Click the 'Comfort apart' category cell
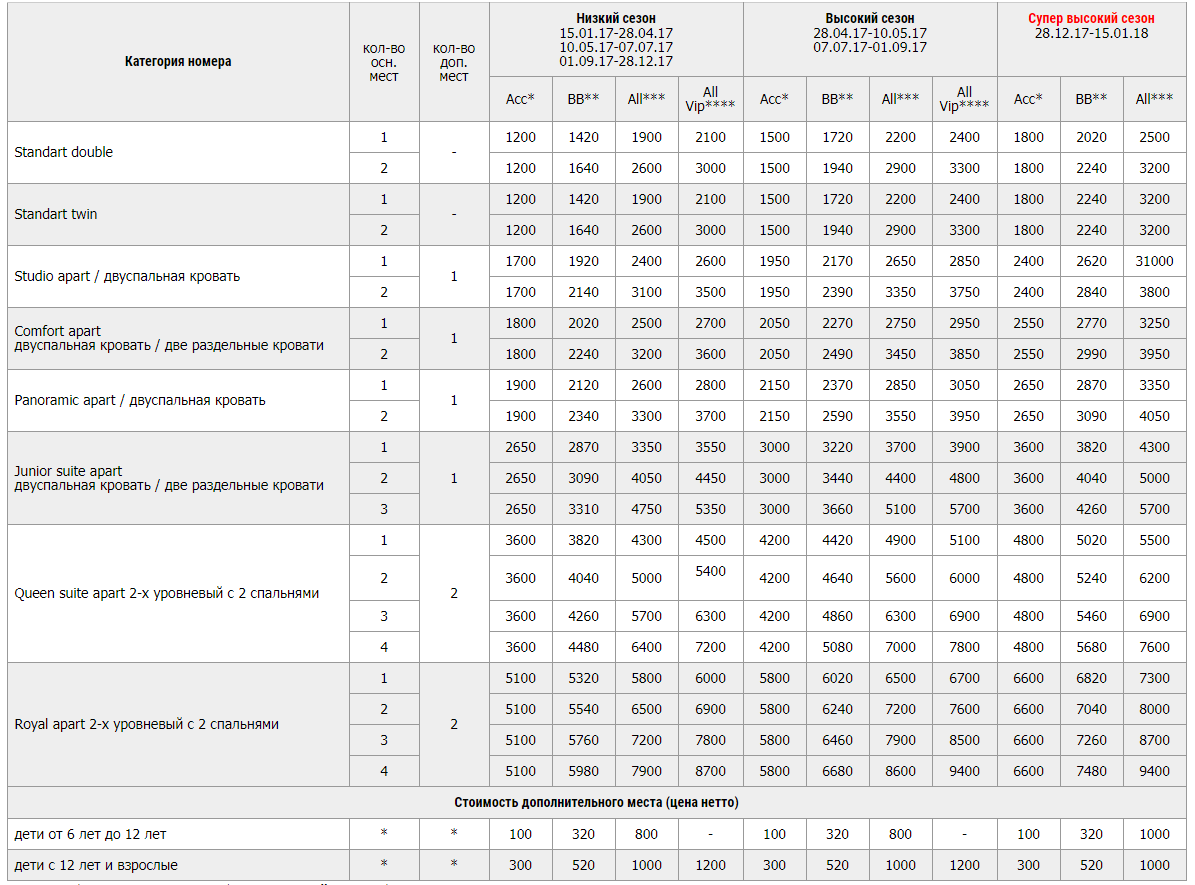This screenshot has width=1195, height=885. tap(58, 331)
